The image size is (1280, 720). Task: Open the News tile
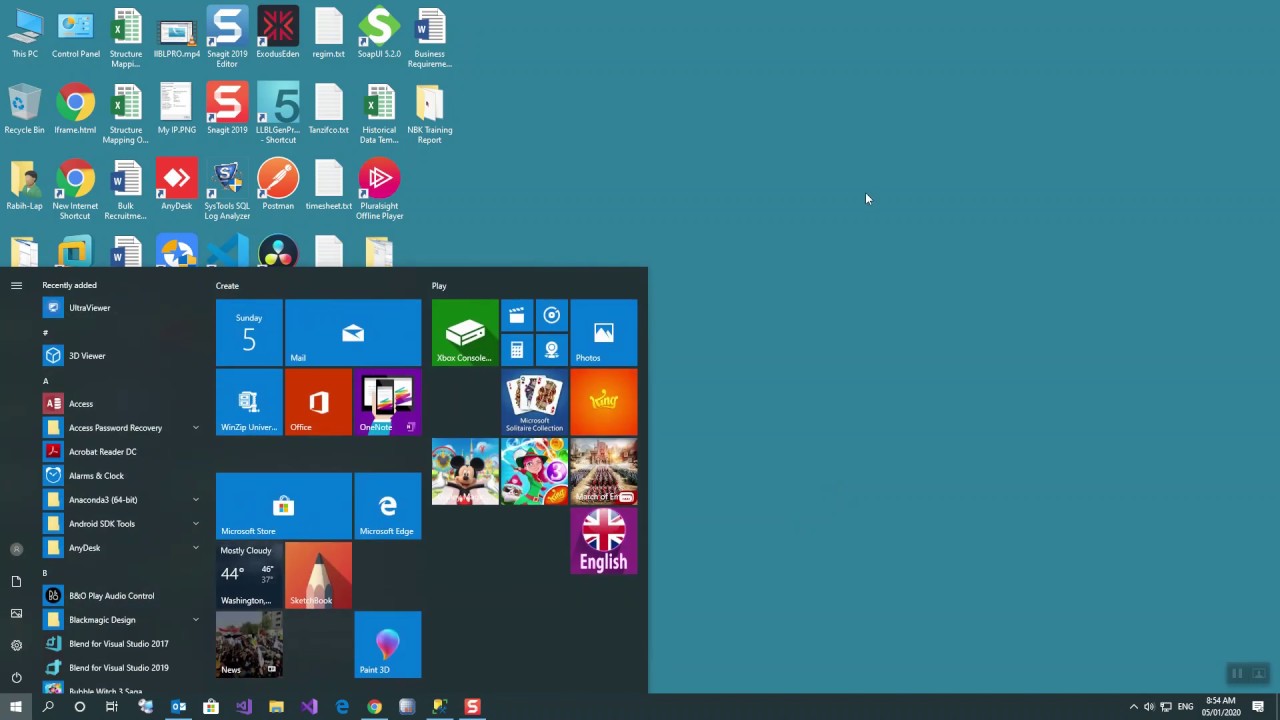click(x=249, y=644)
